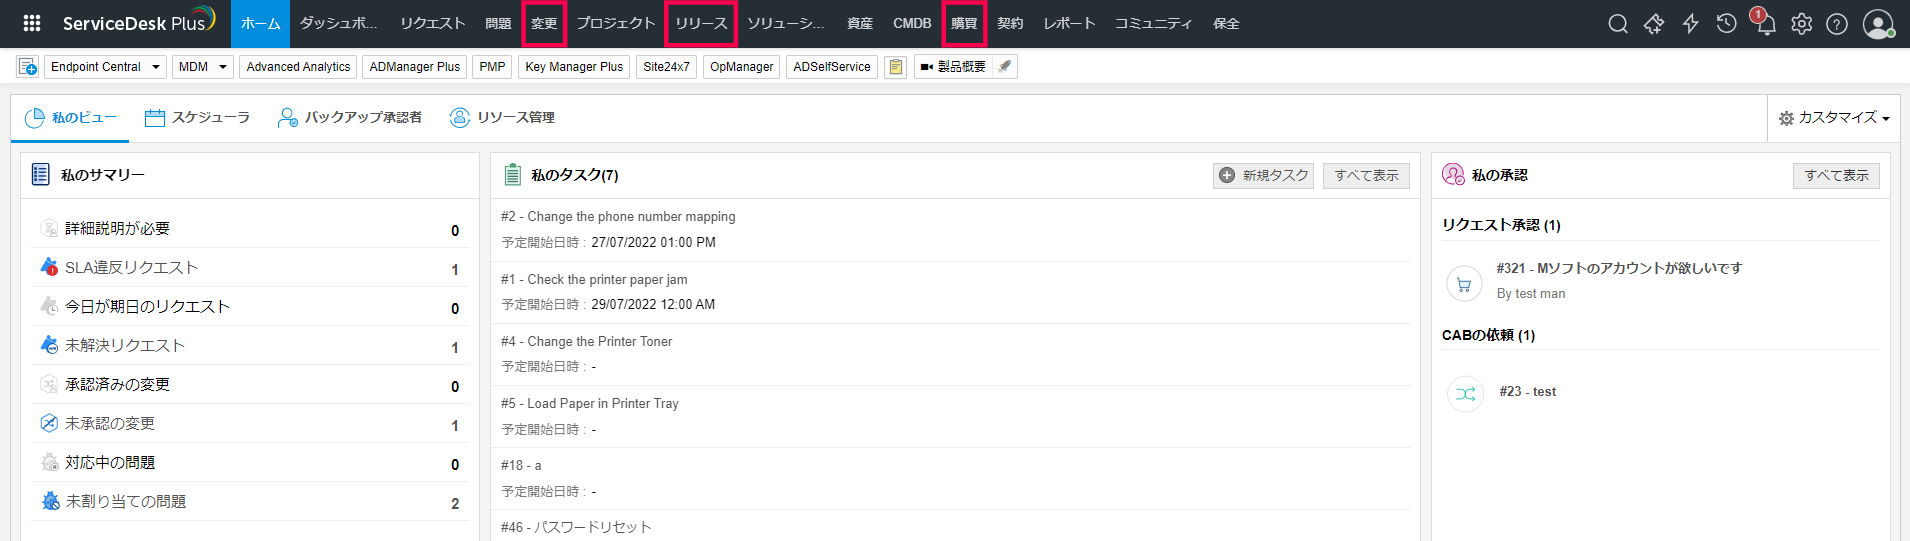Open the ダッシュボード tab
1910x541 pixels.
(338, 24)
